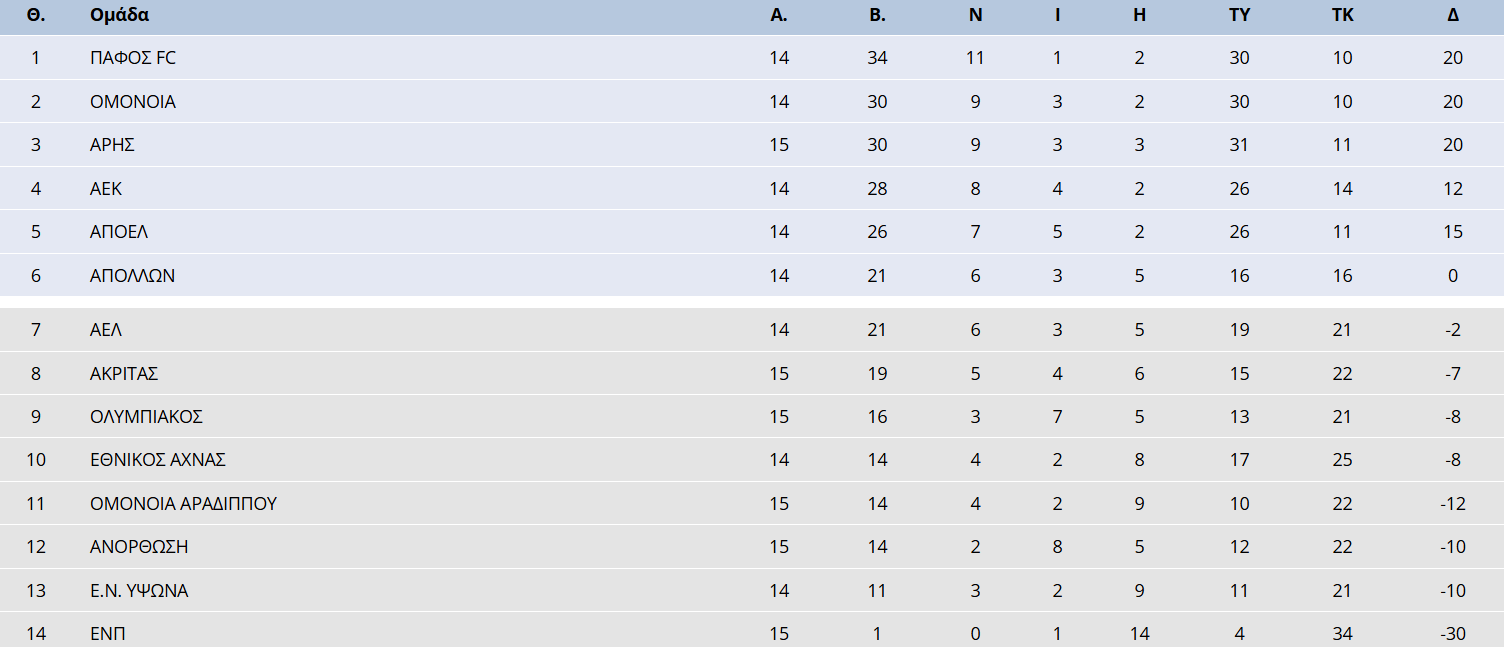Screen dimensions: 1504x647
Task: Click the Ομάδα column header
Action: (119, 15)
